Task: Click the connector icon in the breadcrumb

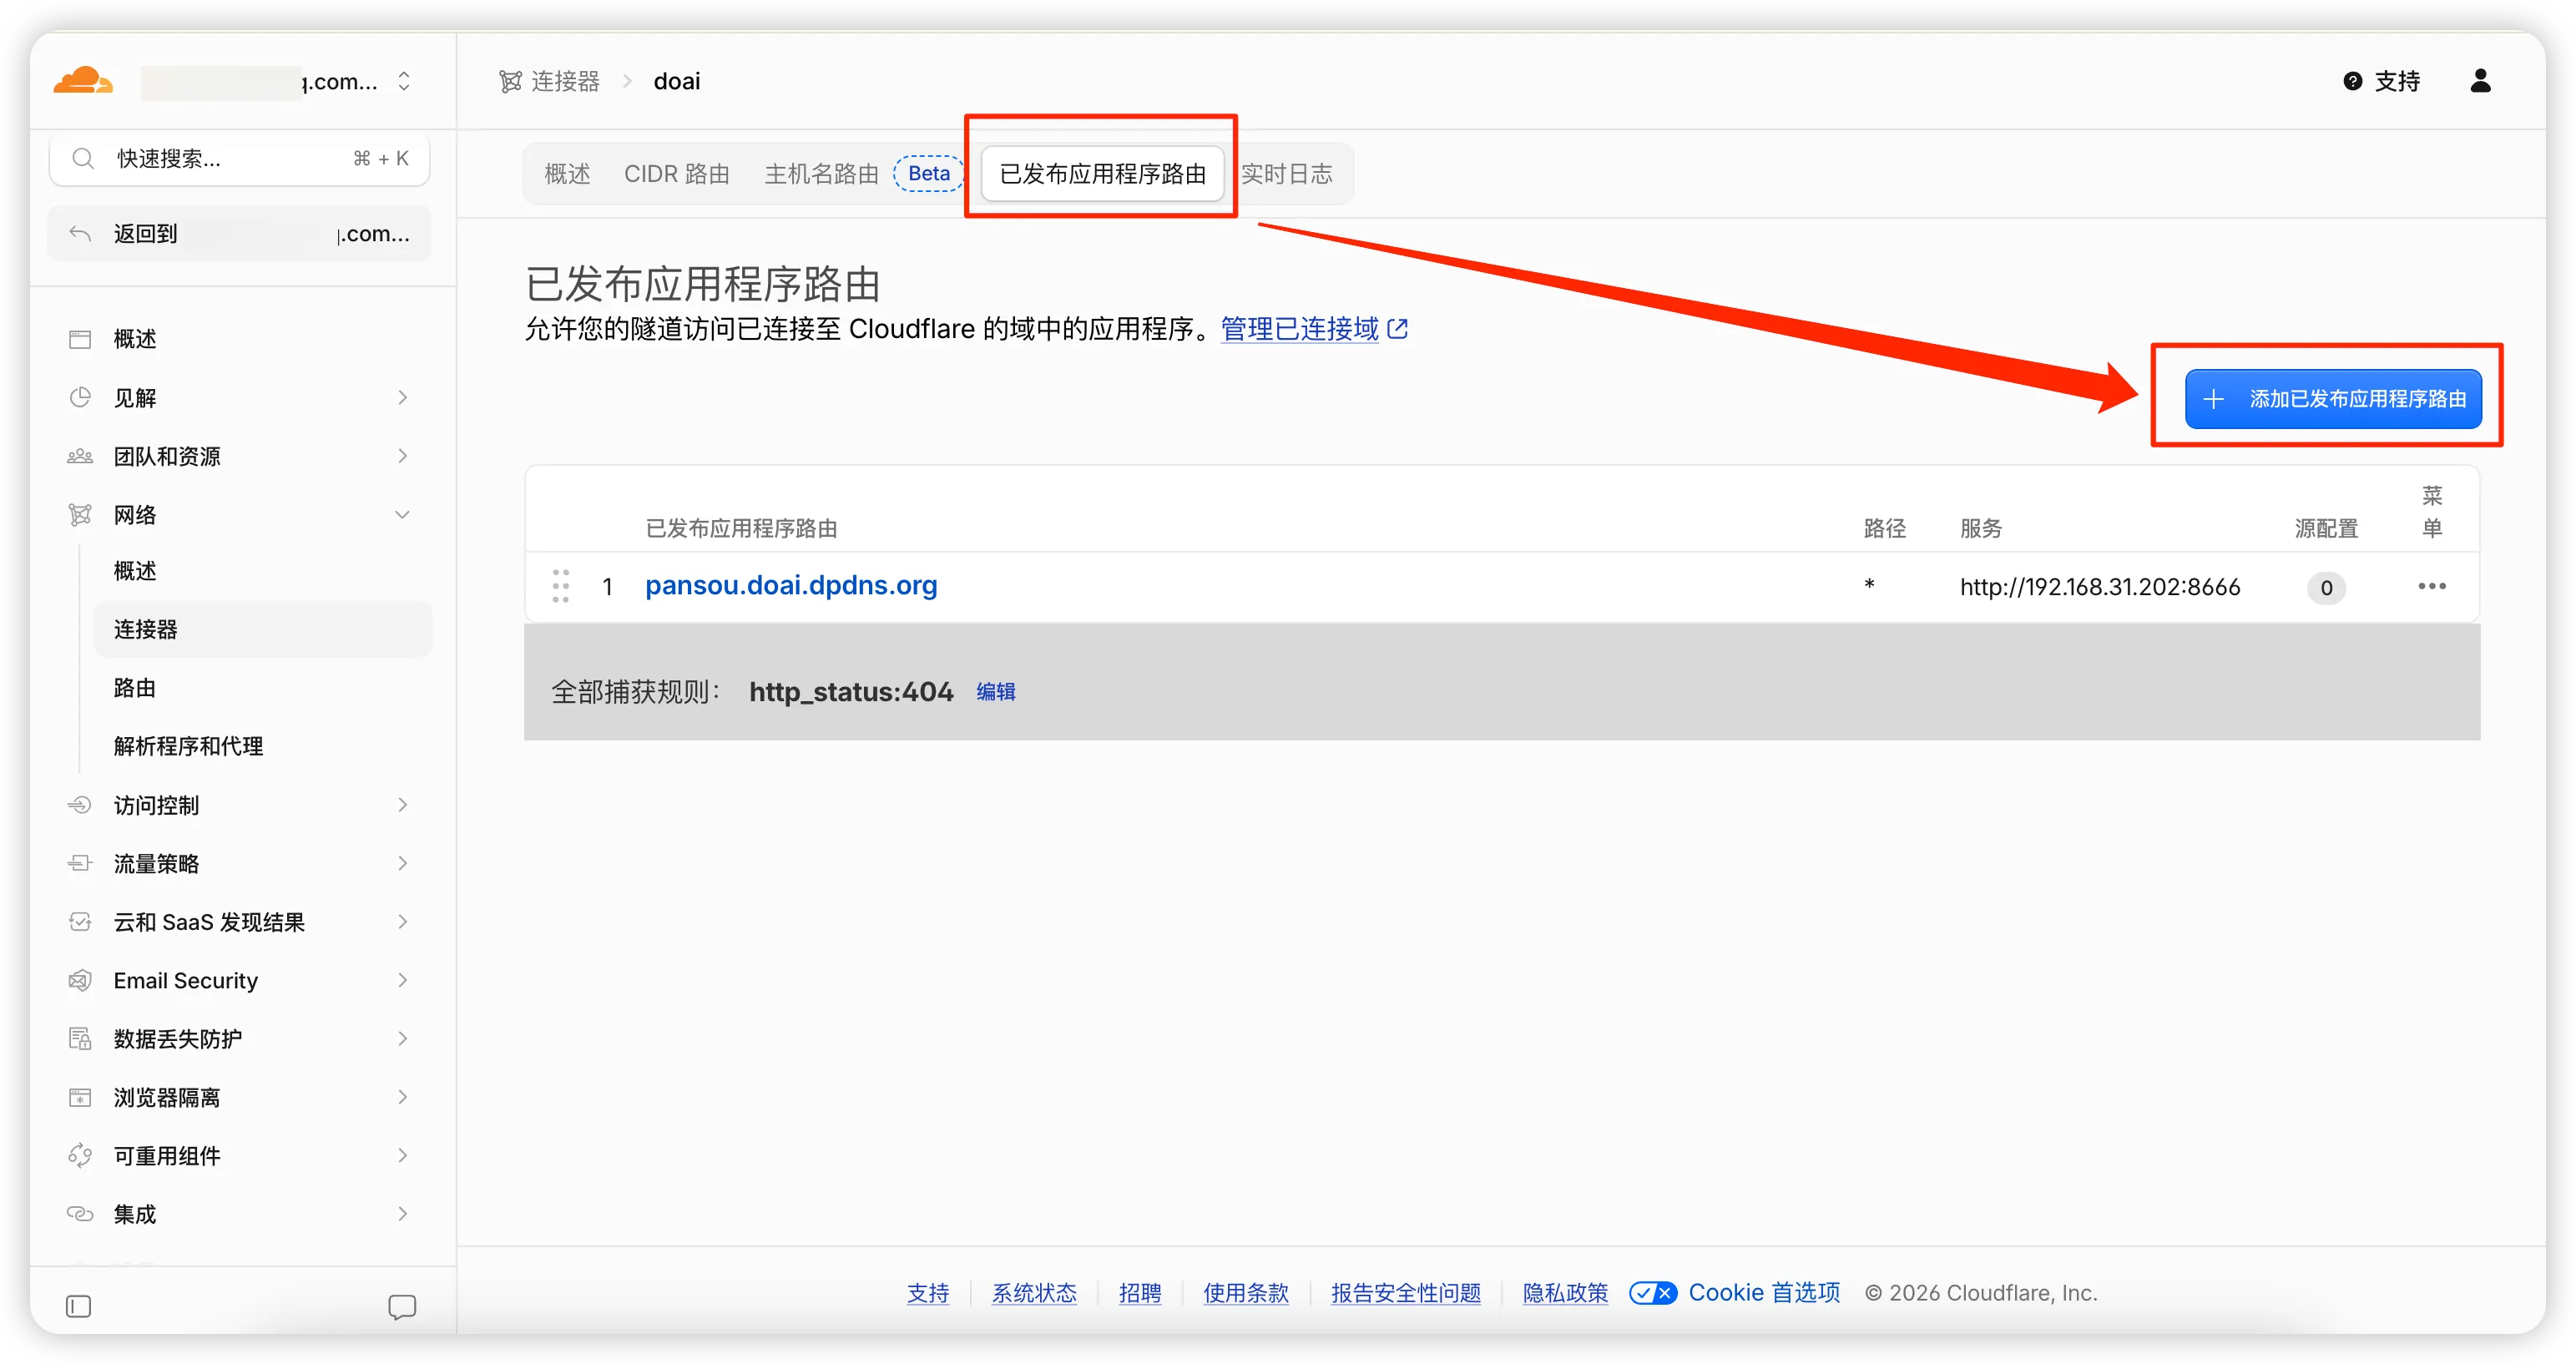Action: [510, 81]
